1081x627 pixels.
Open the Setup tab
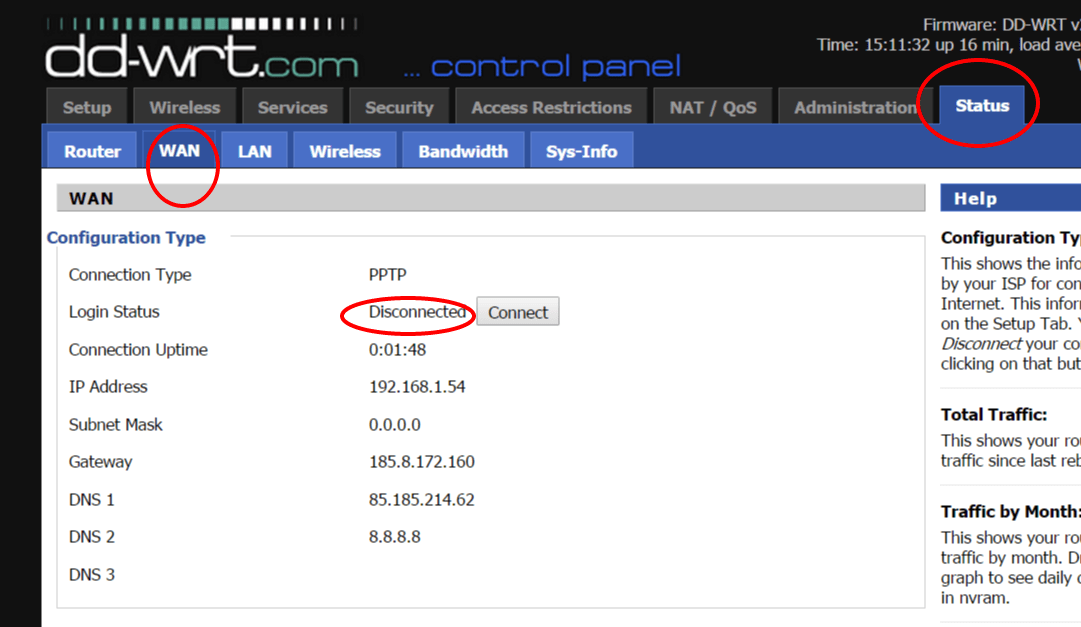(87, 107)
